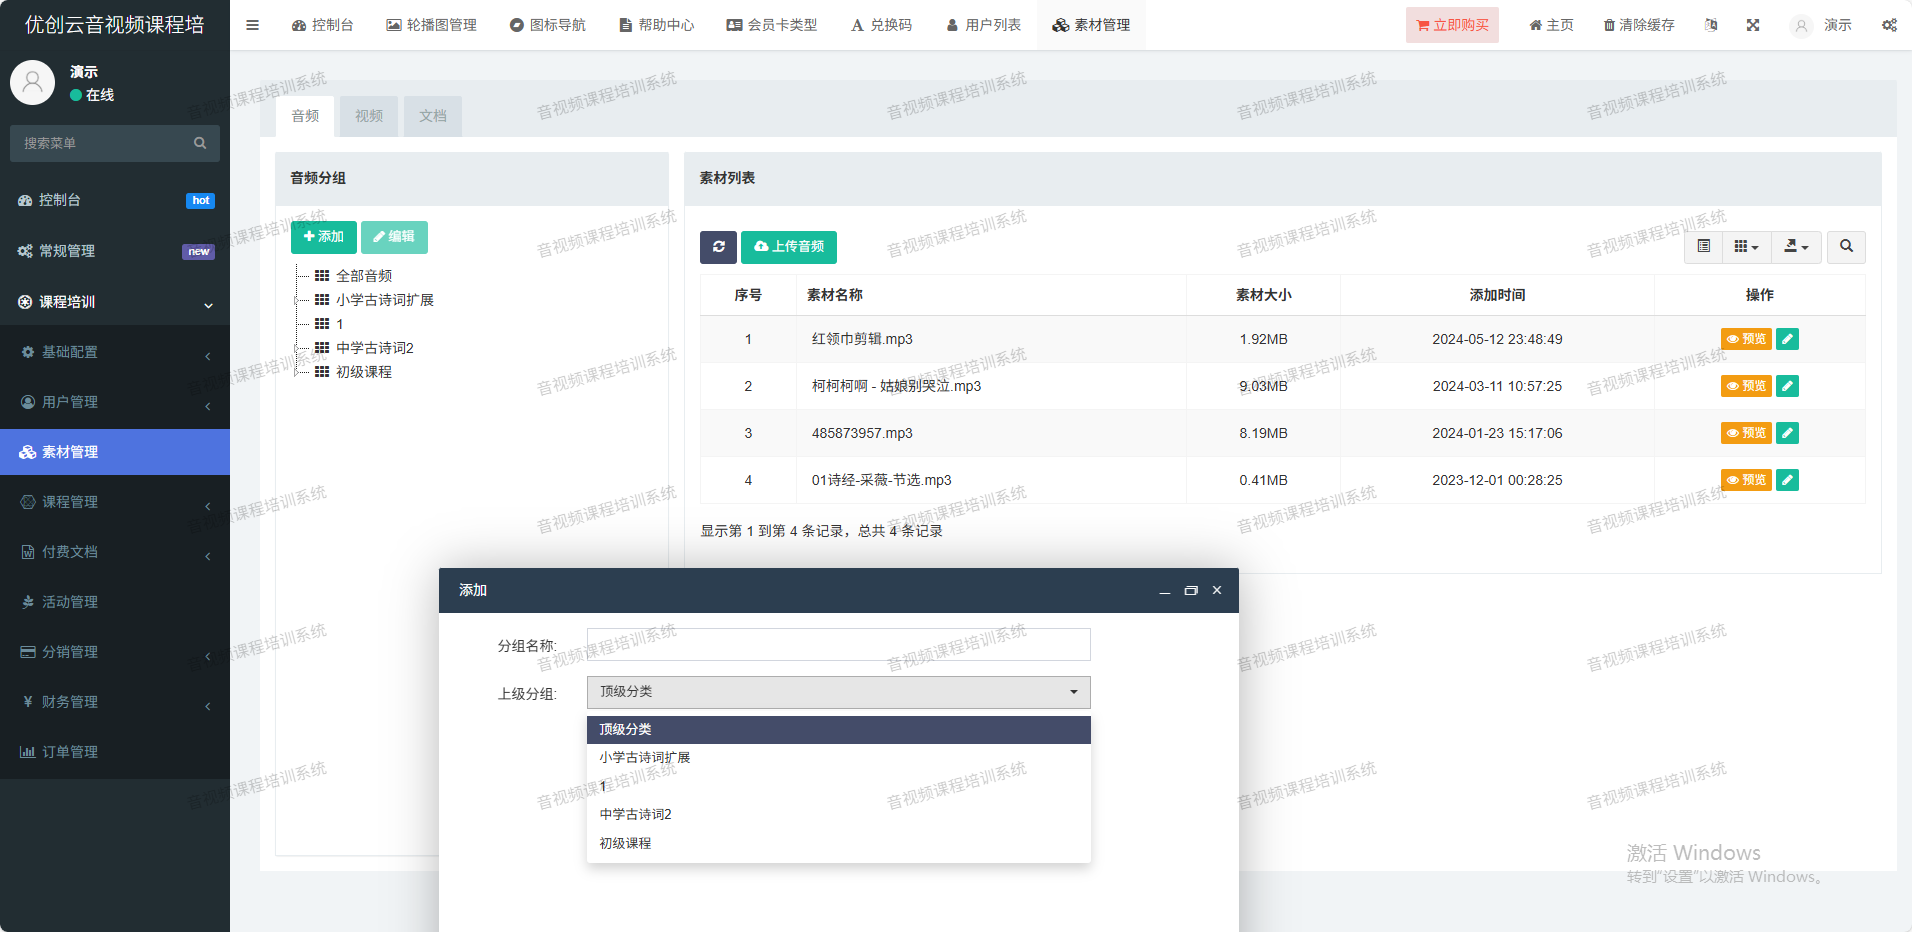Click the search icon in sidebar menu search
Image resolution: width=1912 pixels, height=932 pixels.
click(x=200, y=143)
